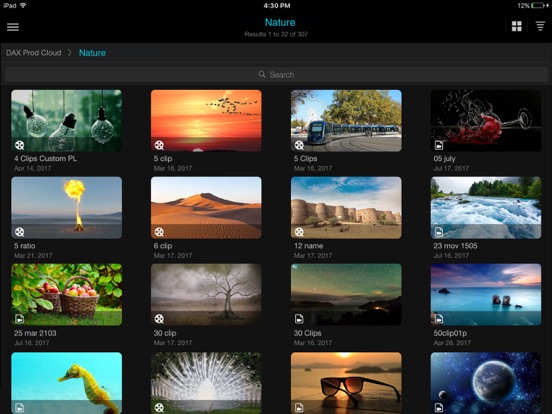Click reel icon on 30 clip thumbnail
This screenshot has width=552, height=414.
(x=159, y=319)
